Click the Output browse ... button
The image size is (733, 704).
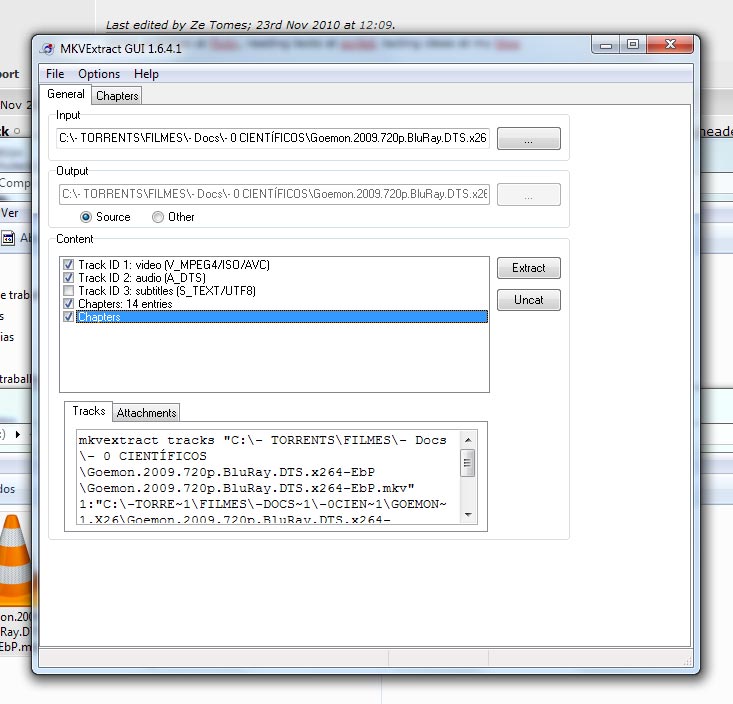pyautogui.click(x=528, y=194)
